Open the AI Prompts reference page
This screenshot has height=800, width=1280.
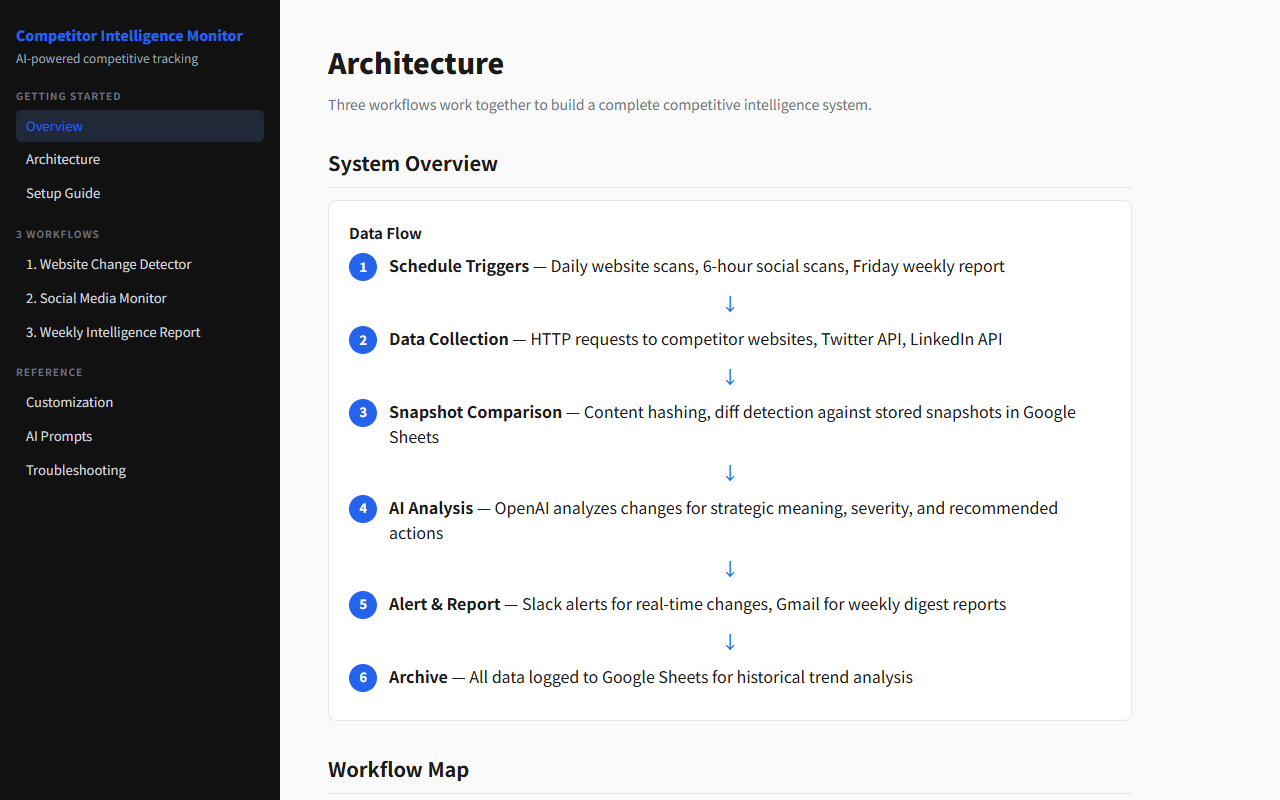pyautogui.click(x=59, y=436)
